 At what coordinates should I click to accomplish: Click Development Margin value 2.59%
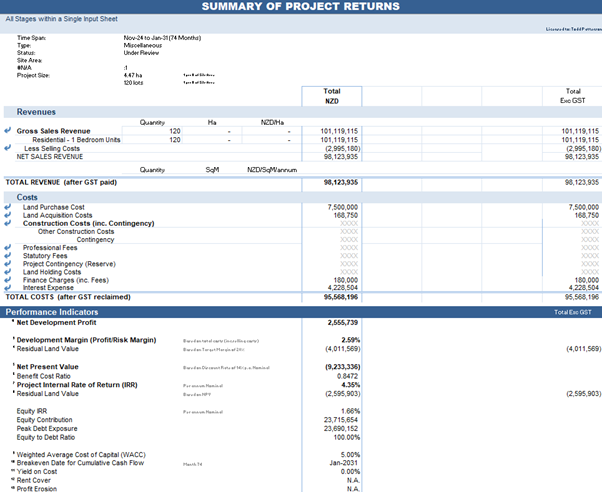(351, 340)
